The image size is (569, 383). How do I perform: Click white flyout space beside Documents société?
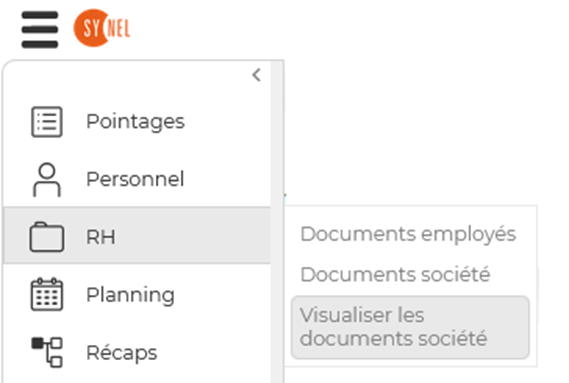[513, 274]
